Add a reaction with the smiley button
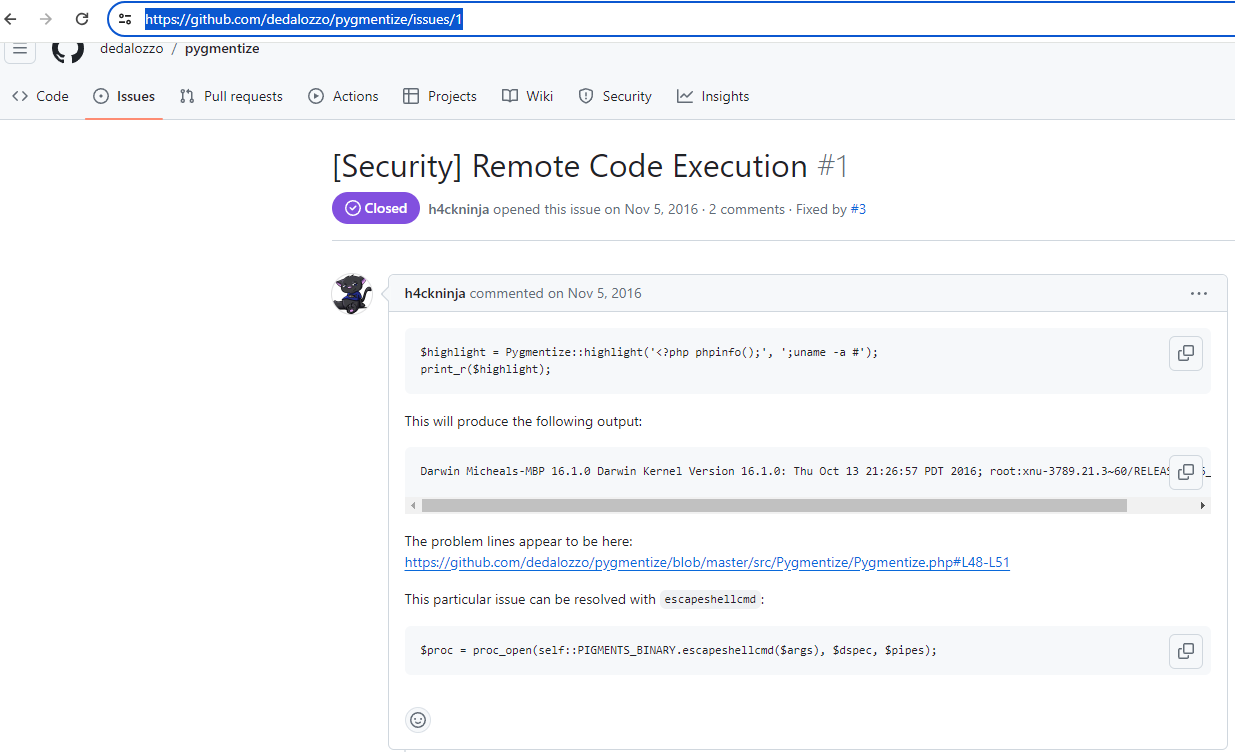This screenshot has height=752, width=1235. pyautogui.click(x=418, y=719)
